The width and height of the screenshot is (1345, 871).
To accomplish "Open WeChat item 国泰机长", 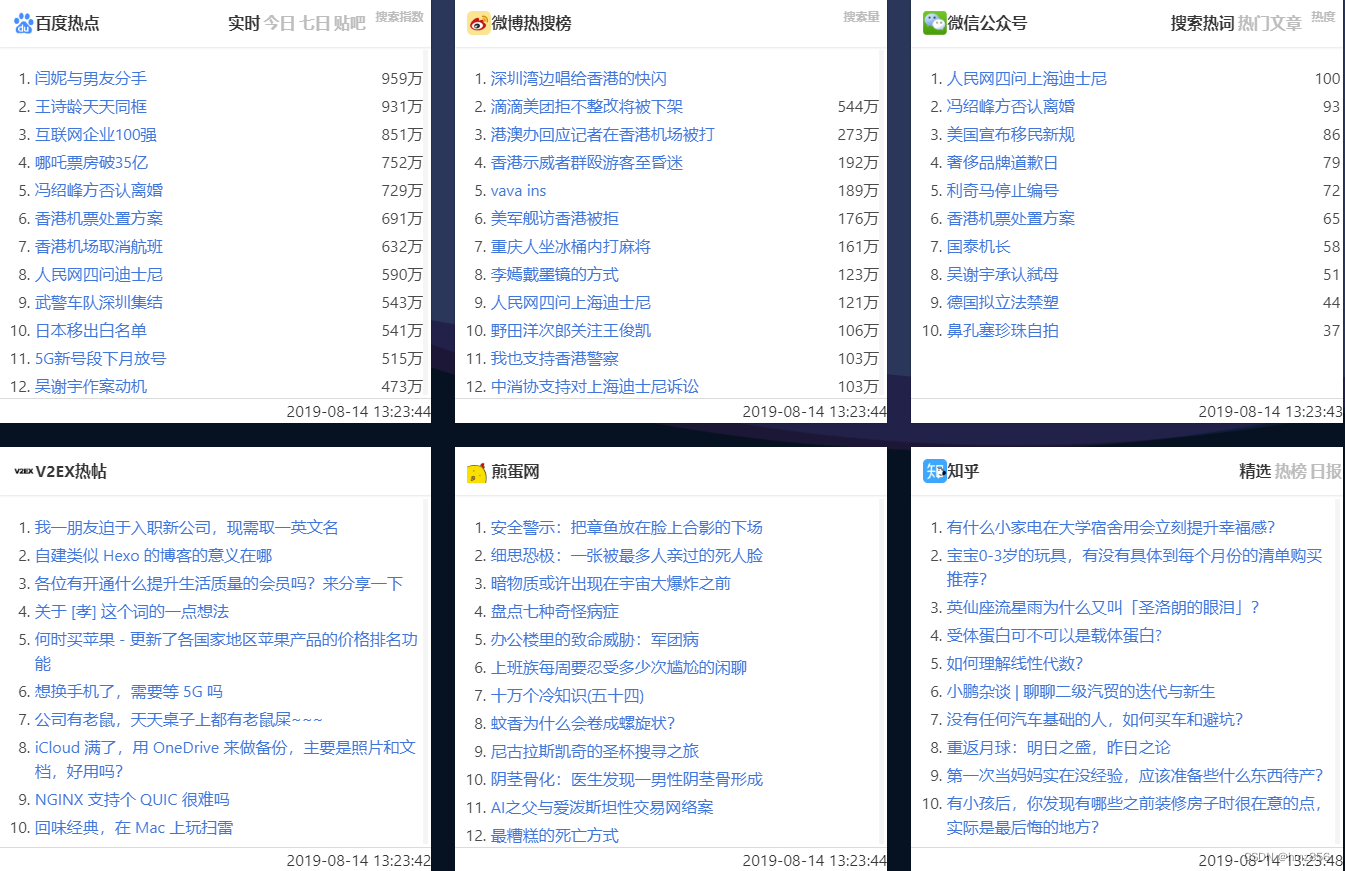I will (979, 246).
